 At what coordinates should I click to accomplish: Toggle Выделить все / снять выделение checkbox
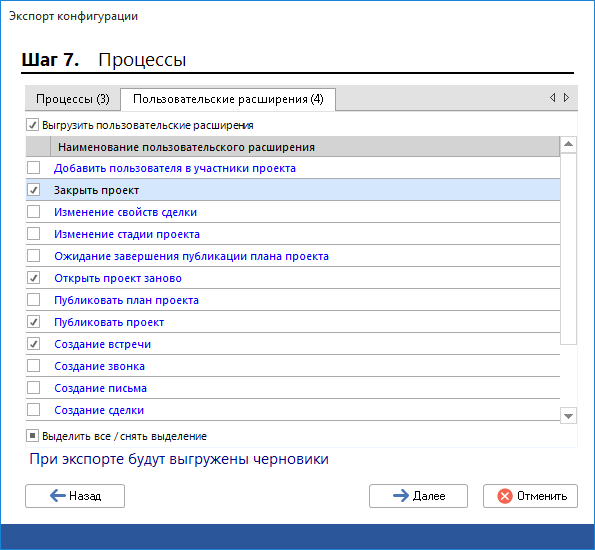tap(32, 436)
